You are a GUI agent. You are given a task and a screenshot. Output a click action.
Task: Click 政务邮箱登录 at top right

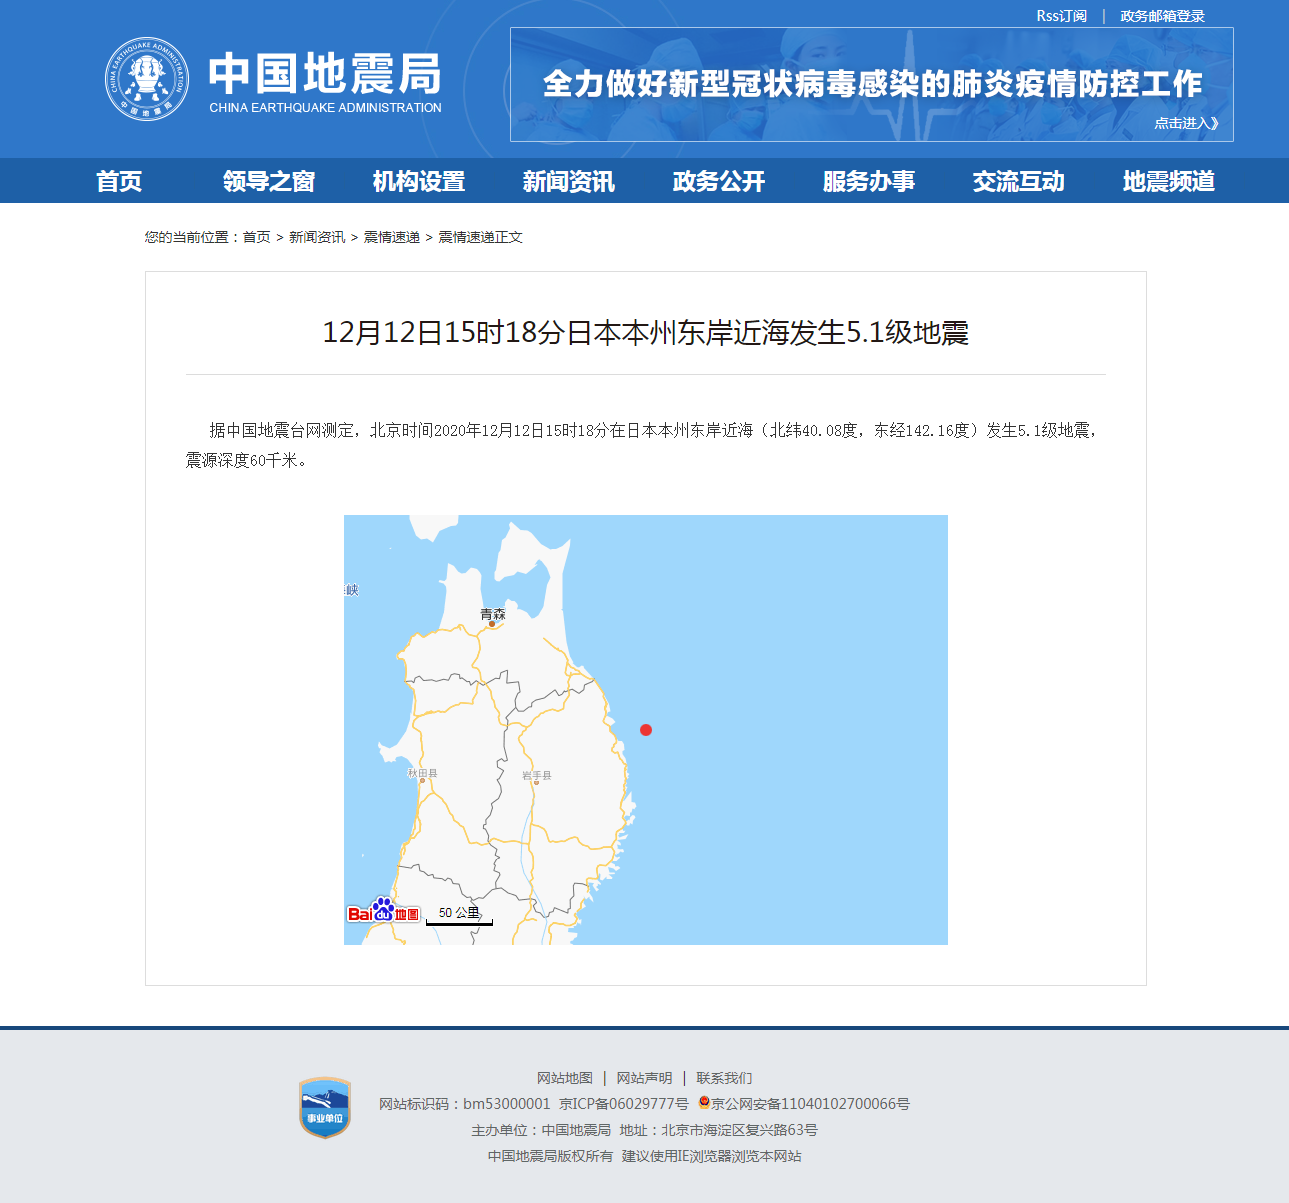click(x=1161, y=15)
